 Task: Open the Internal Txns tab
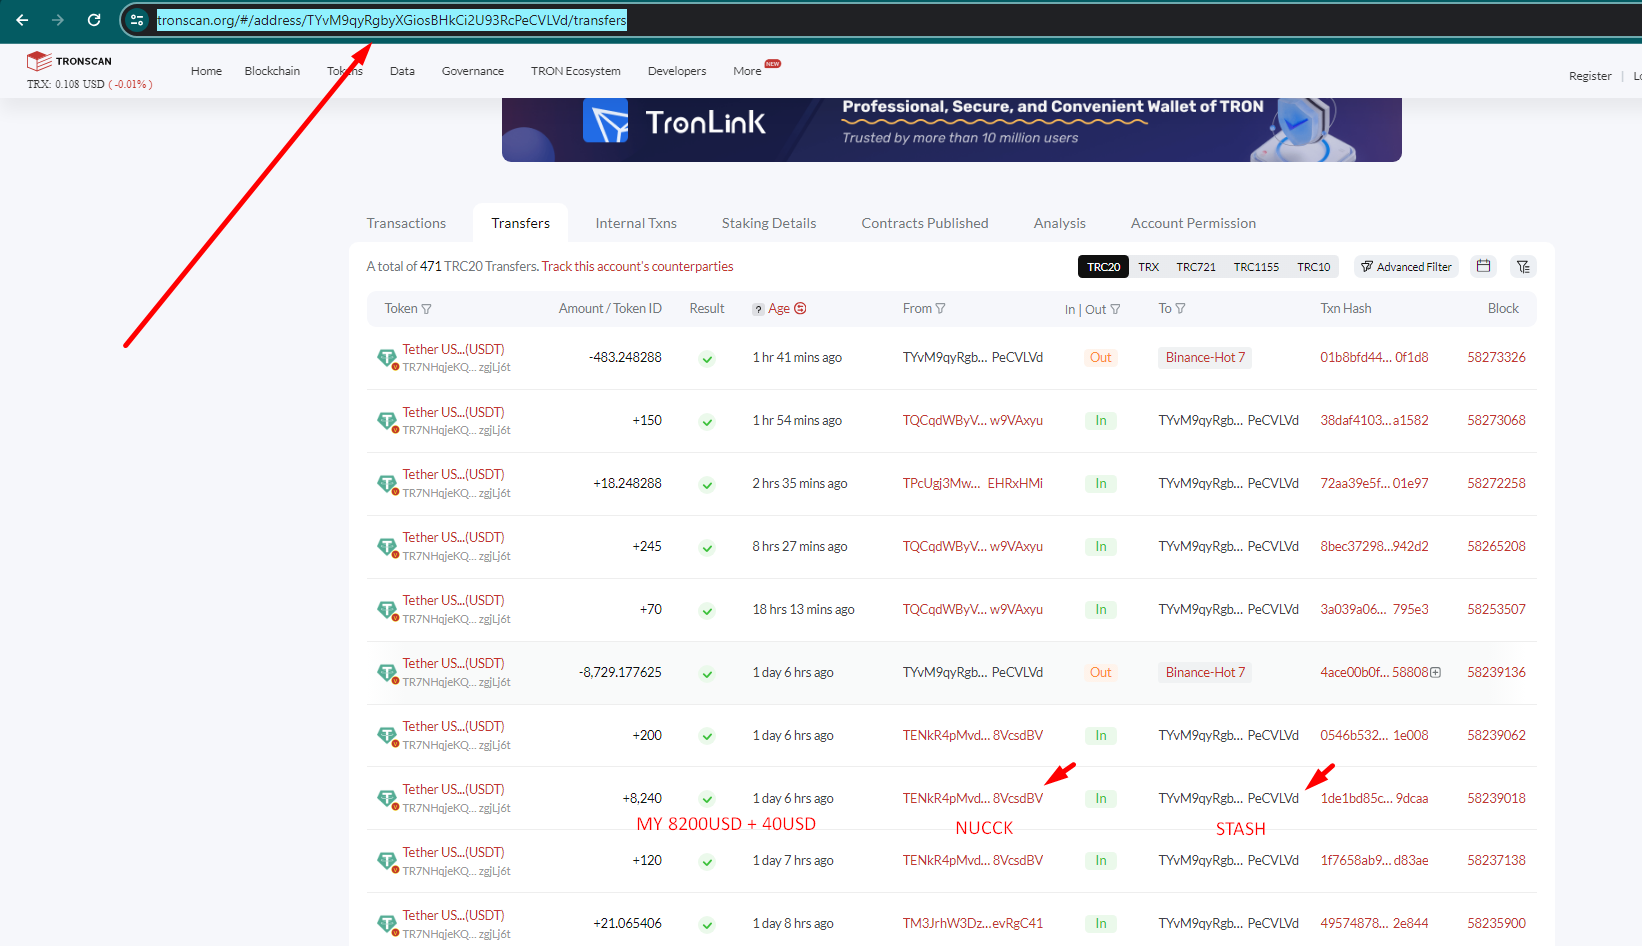[636, 223]
